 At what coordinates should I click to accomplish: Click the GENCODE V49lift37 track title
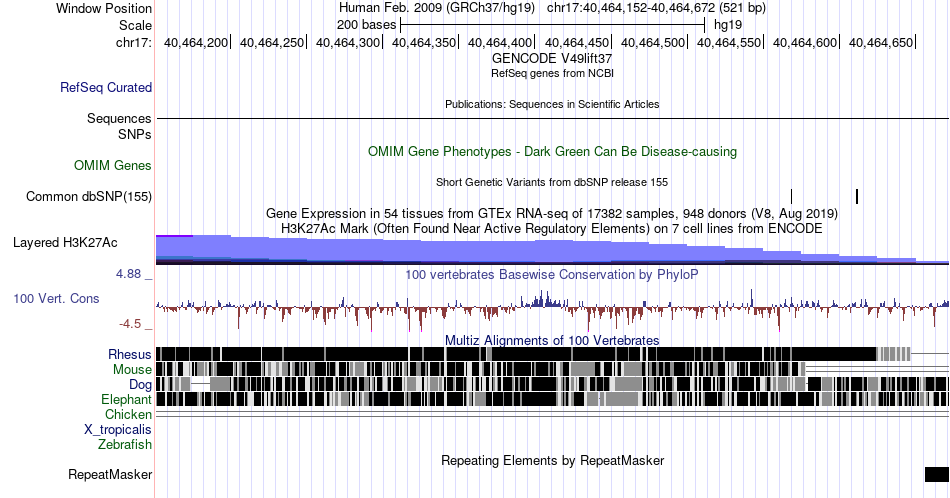tap(552, 59)
